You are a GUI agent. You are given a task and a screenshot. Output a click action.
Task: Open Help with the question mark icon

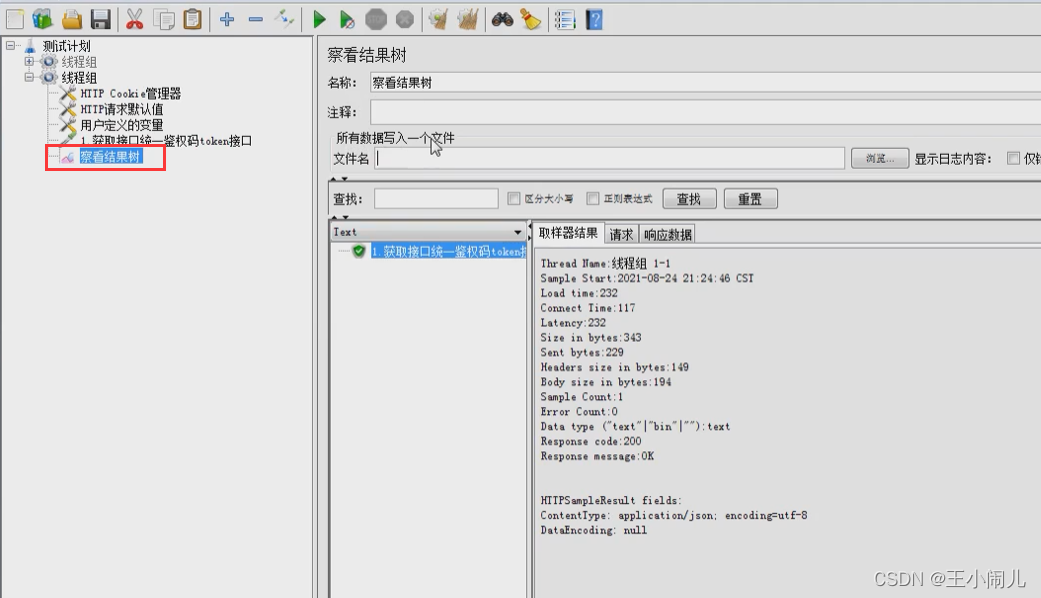coord(594,19)
